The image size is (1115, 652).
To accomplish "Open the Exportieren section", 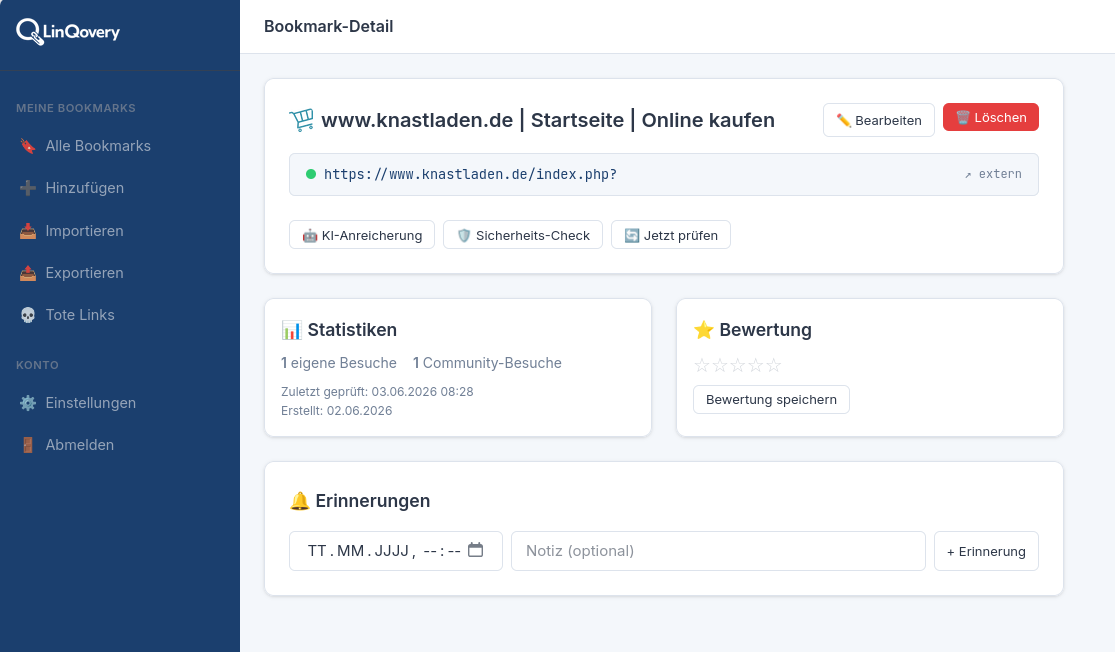I will click(x=85, y=272).
